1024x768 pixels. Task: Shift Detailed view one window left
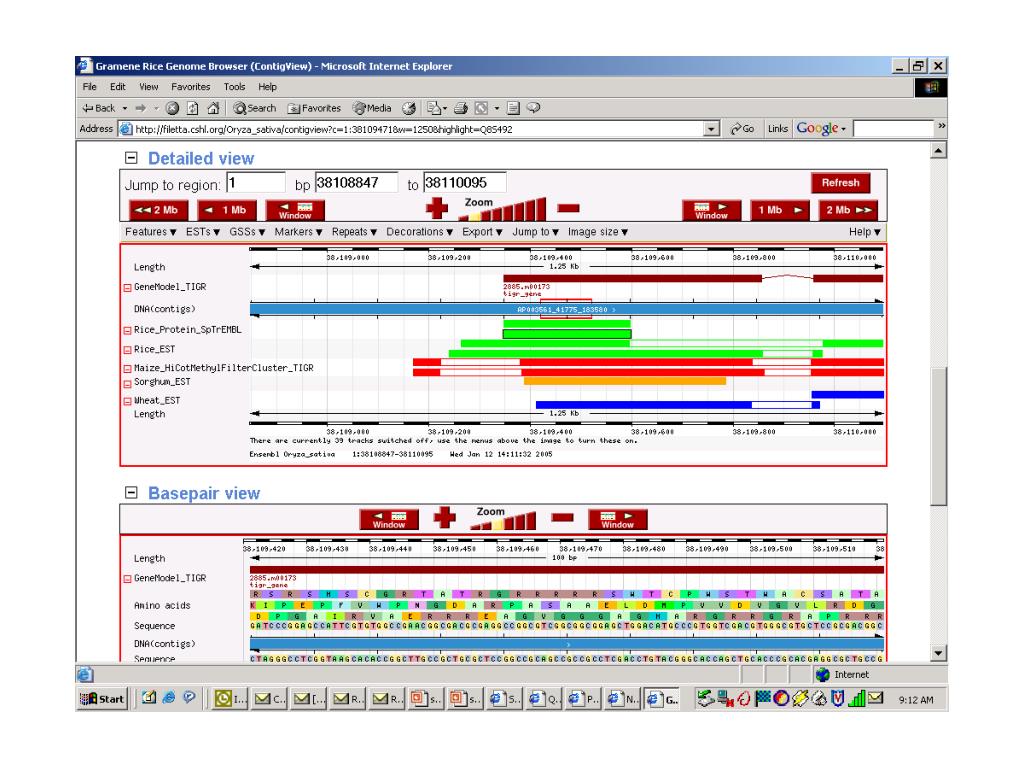tap(295, 210)
